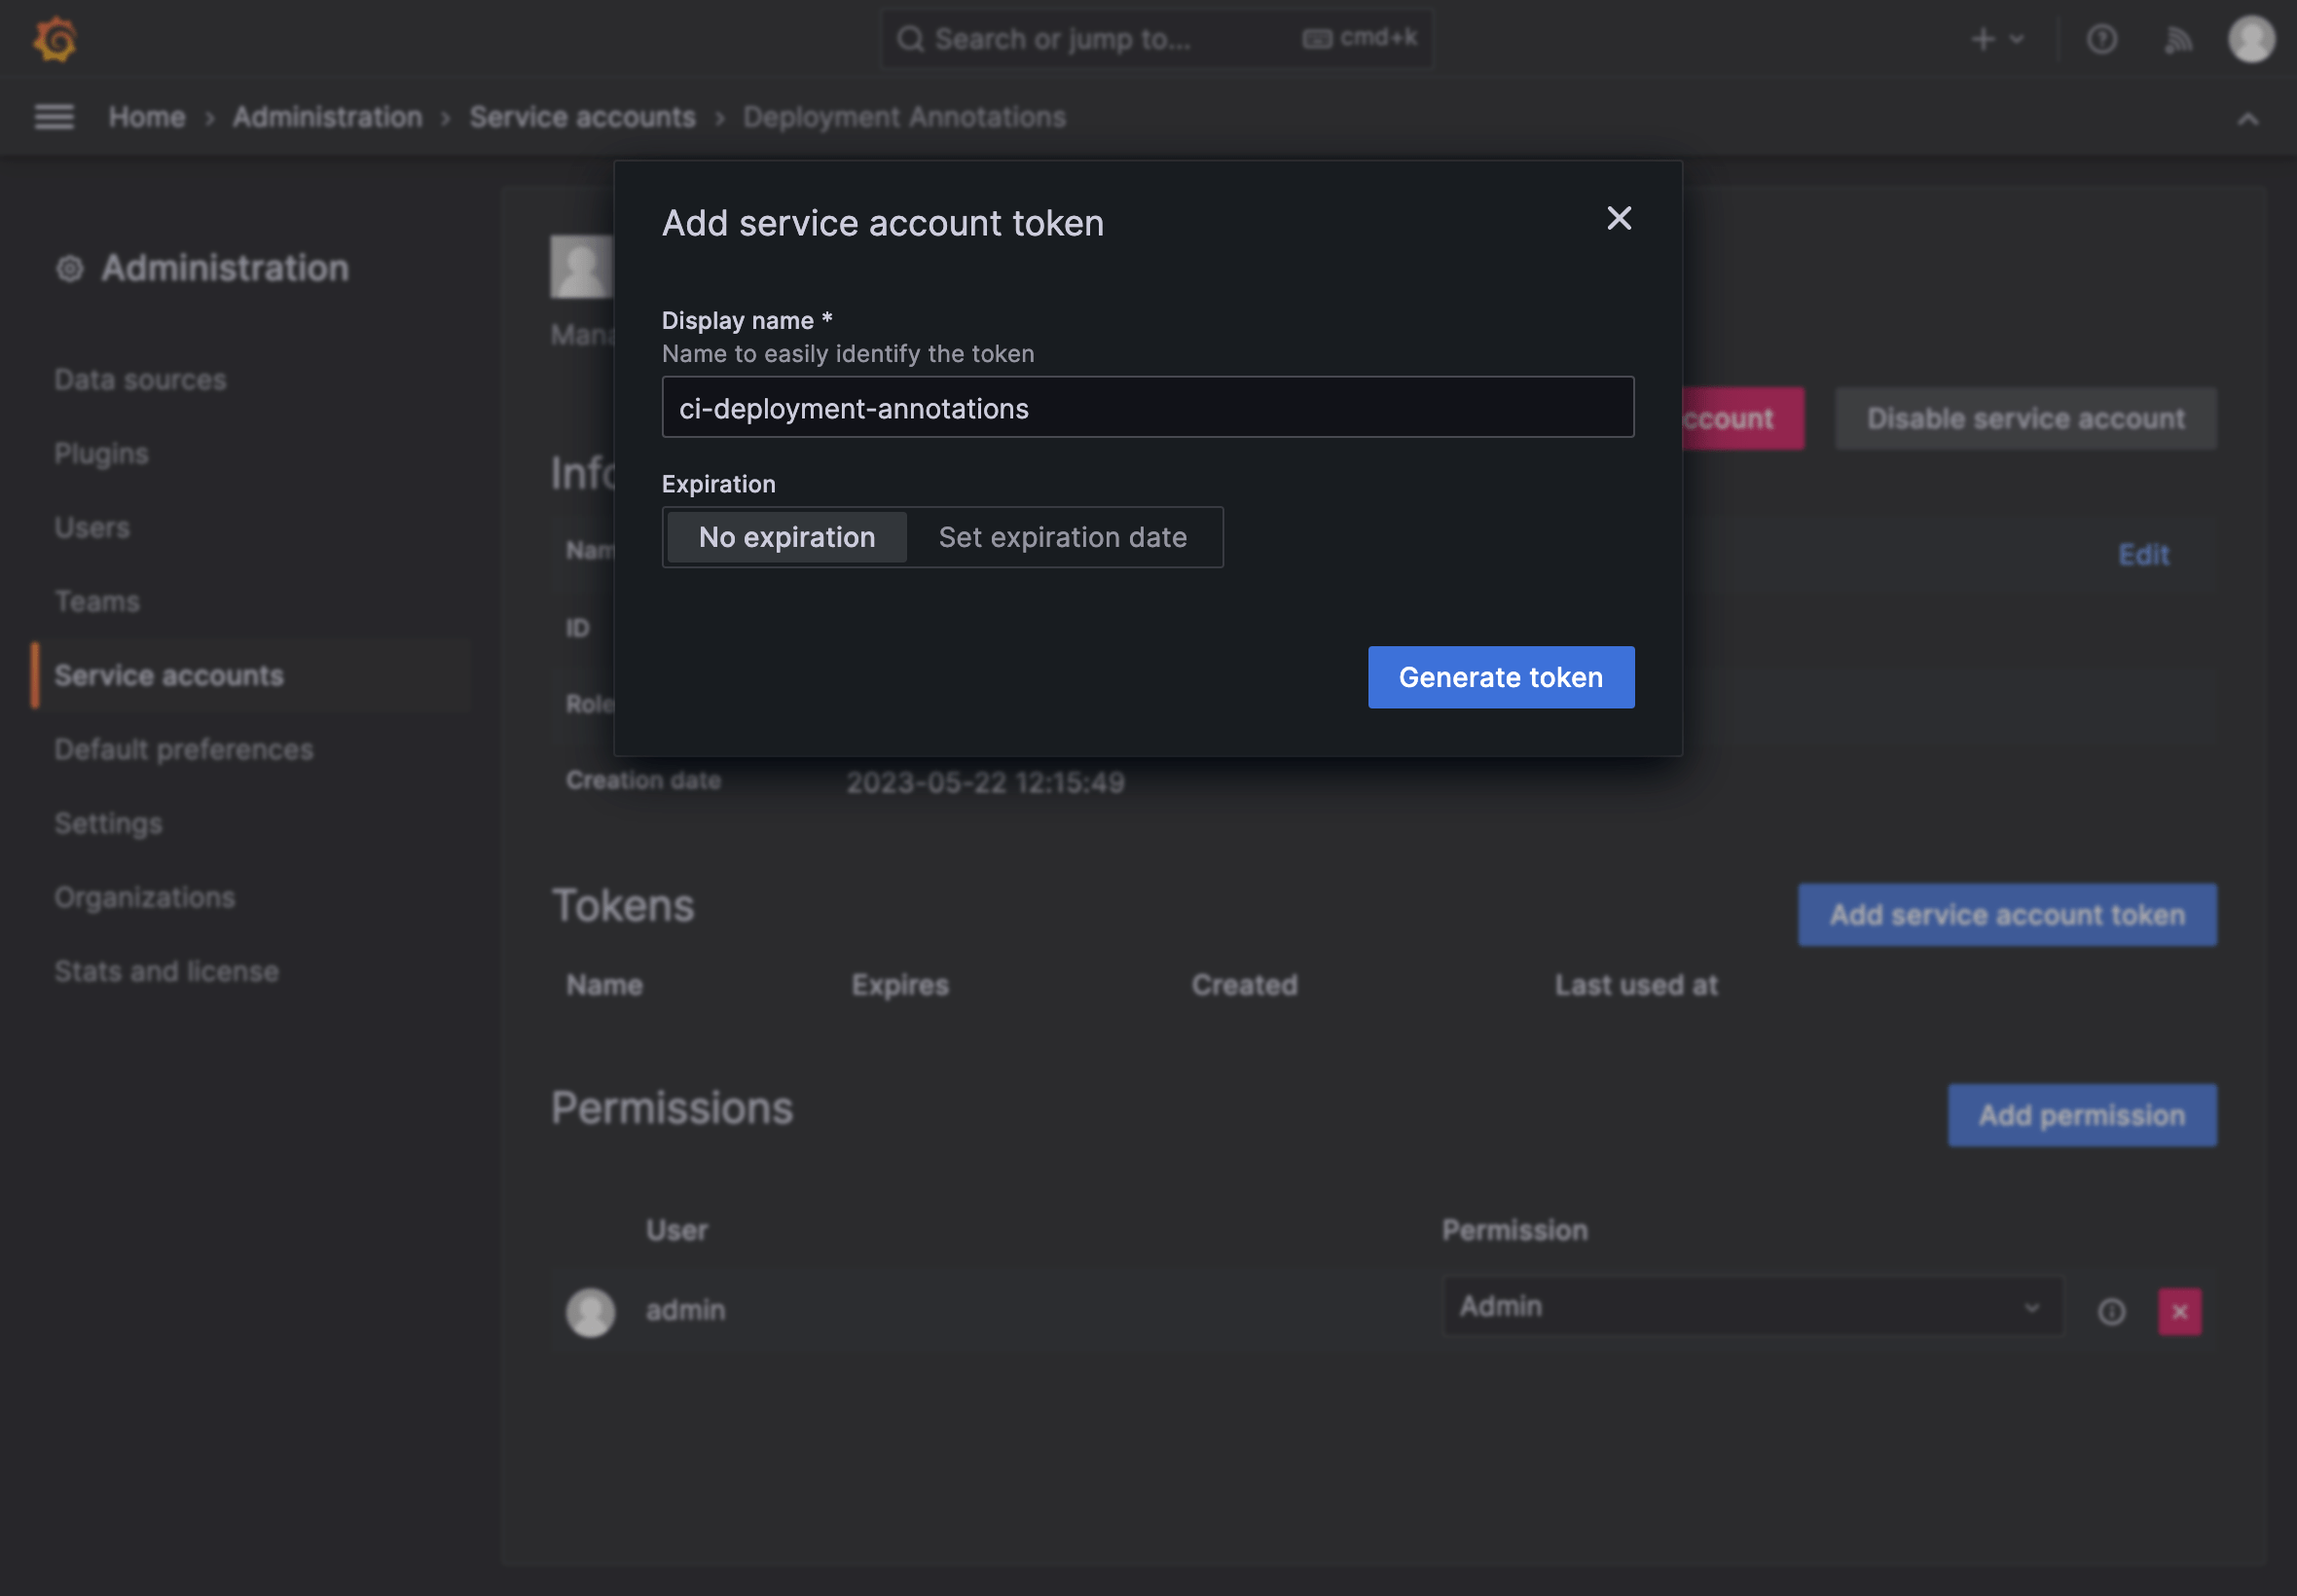Click the plus icon in top bar
Image resolution: width=2297 pixels, height=1596 pixels.
point(1983,39)
